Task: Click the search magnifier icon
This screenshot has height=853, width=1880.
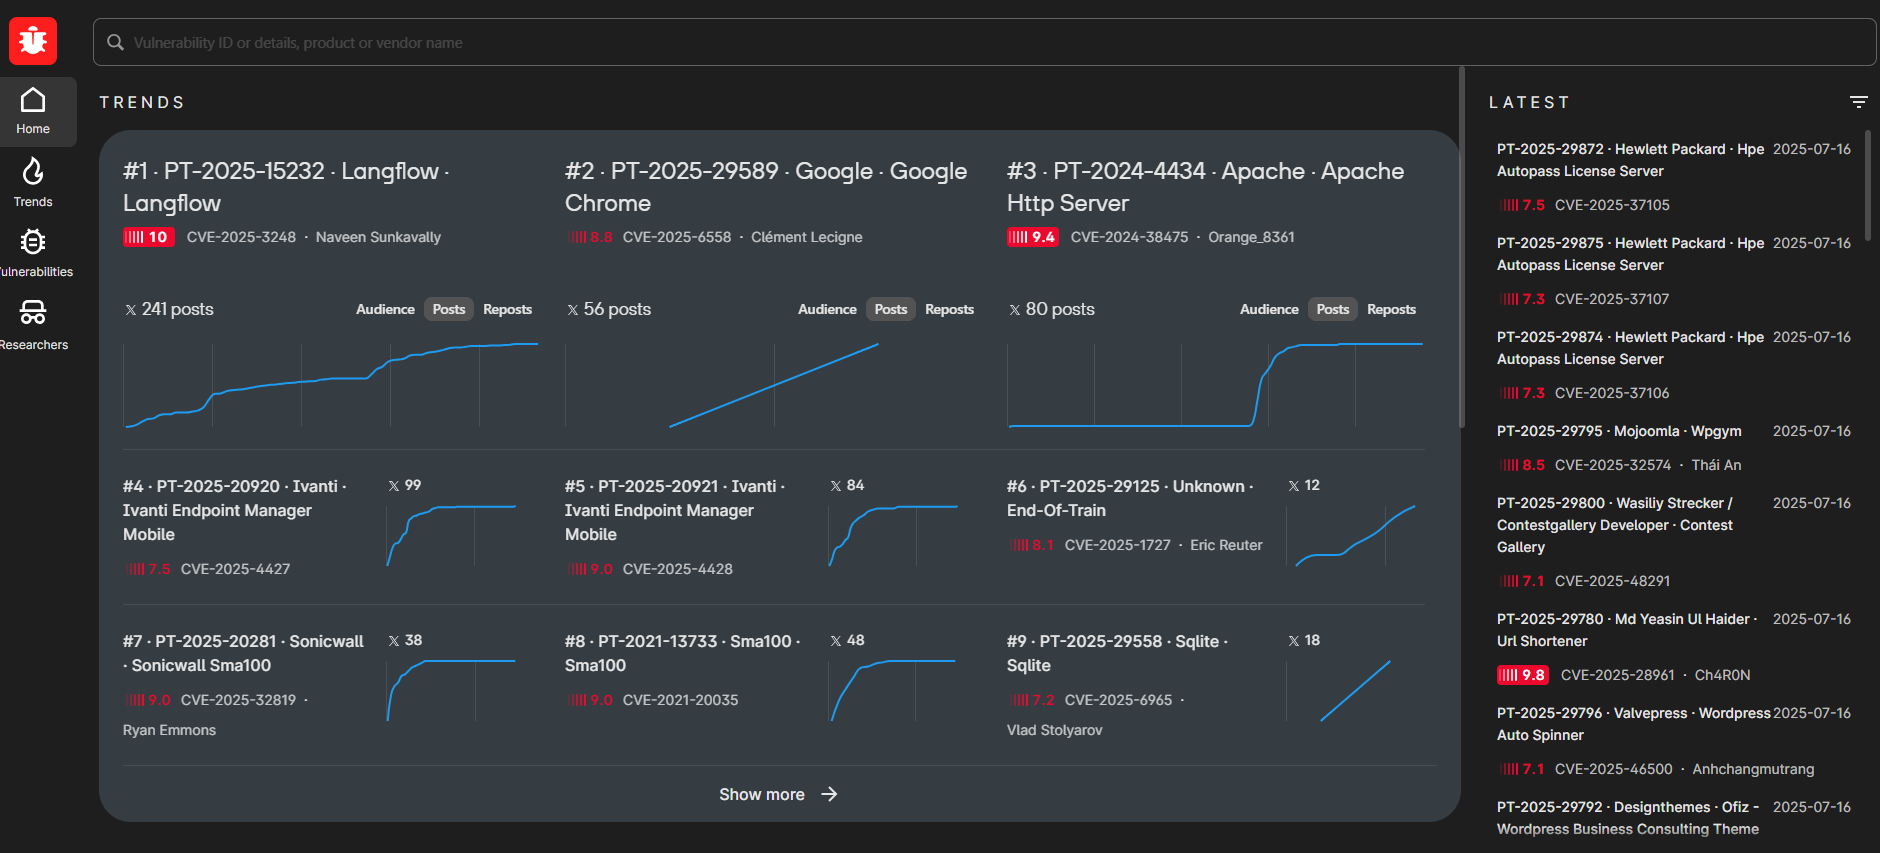Action: tap(116, 43)
